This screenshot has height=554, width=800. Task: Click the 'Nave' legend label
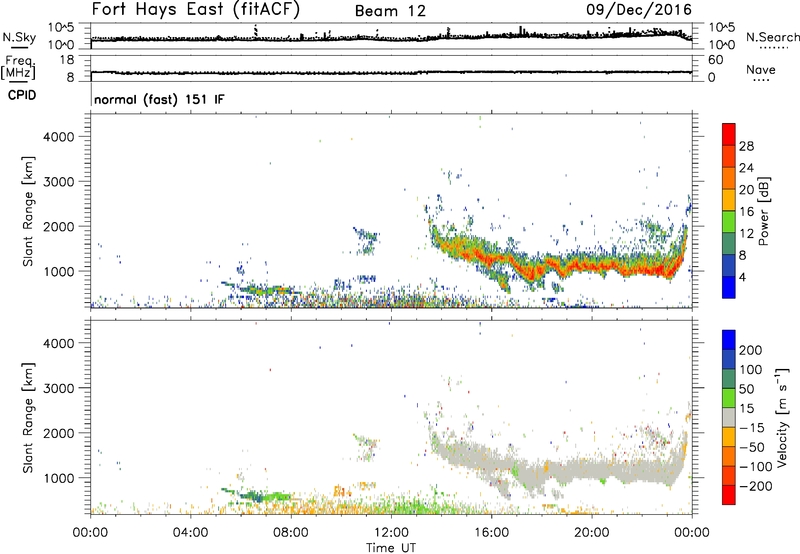761,69
